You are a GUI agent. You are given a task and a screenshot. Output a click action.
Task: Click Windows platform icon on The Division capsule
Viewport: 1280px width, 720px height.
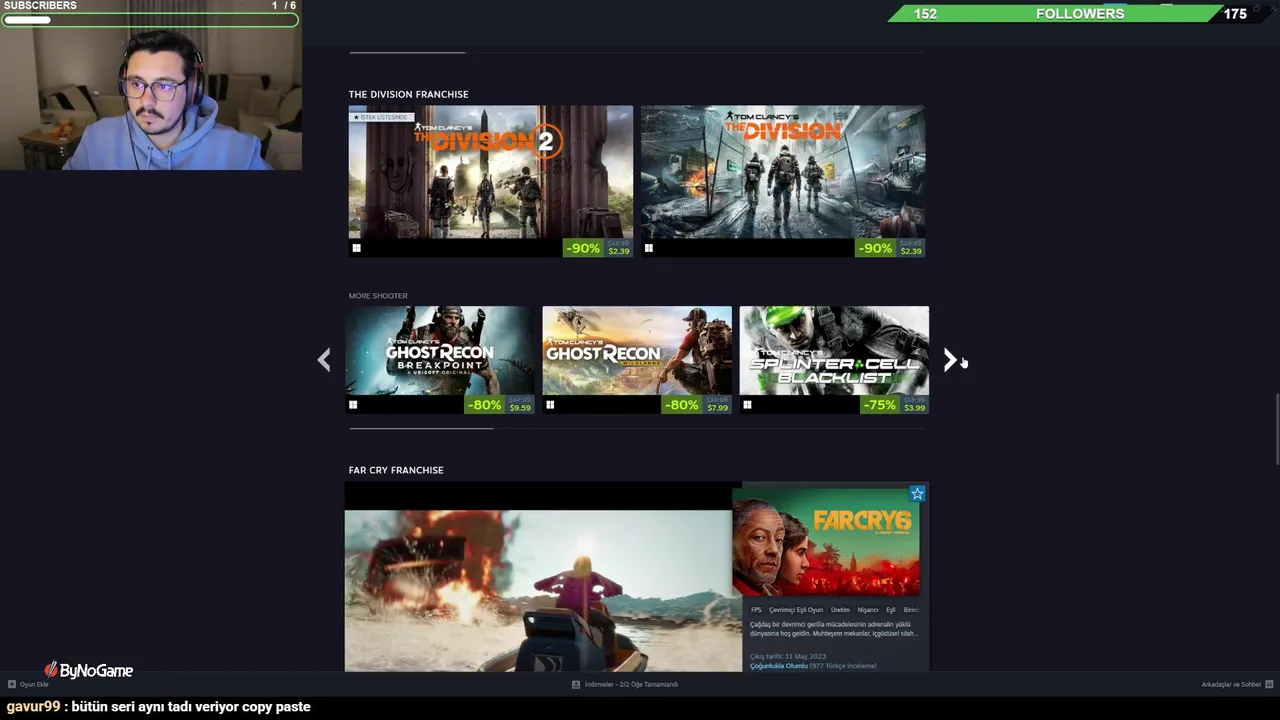pos(648,248)
